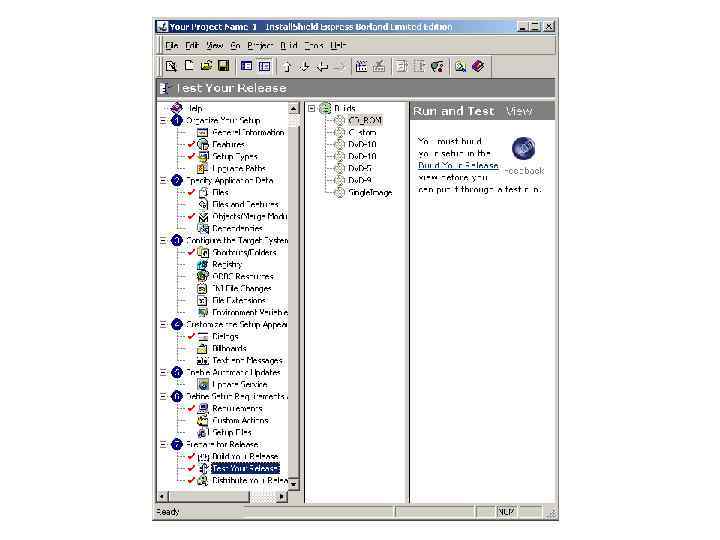
Task: Collapse step 3 Configure the Target System
Action: coord(163,240)
